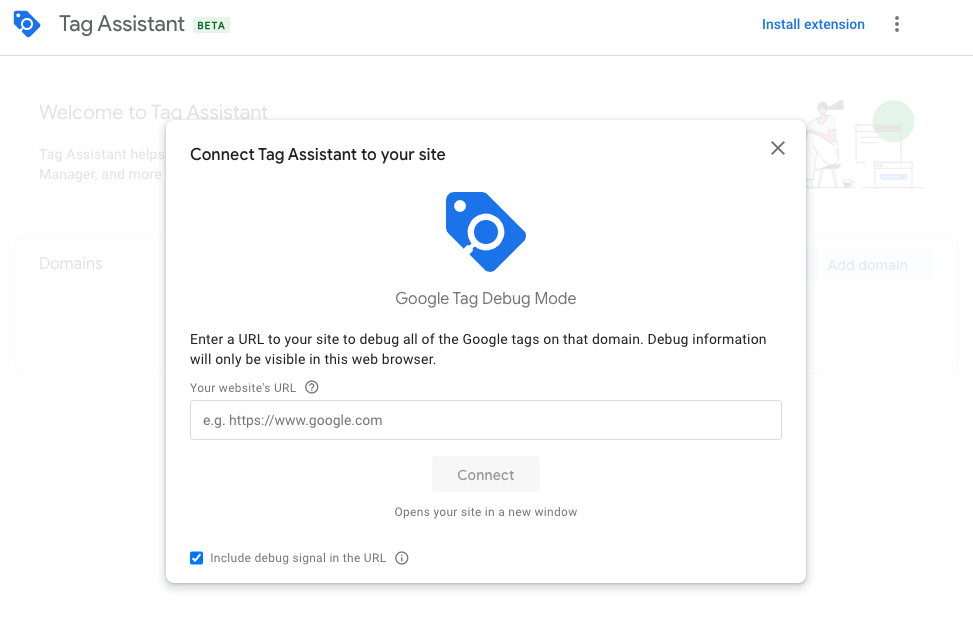This screenshot has width=973, height=620.
Task: Click the Connect button
Action: pyautogui.click(x=486, y=474)
